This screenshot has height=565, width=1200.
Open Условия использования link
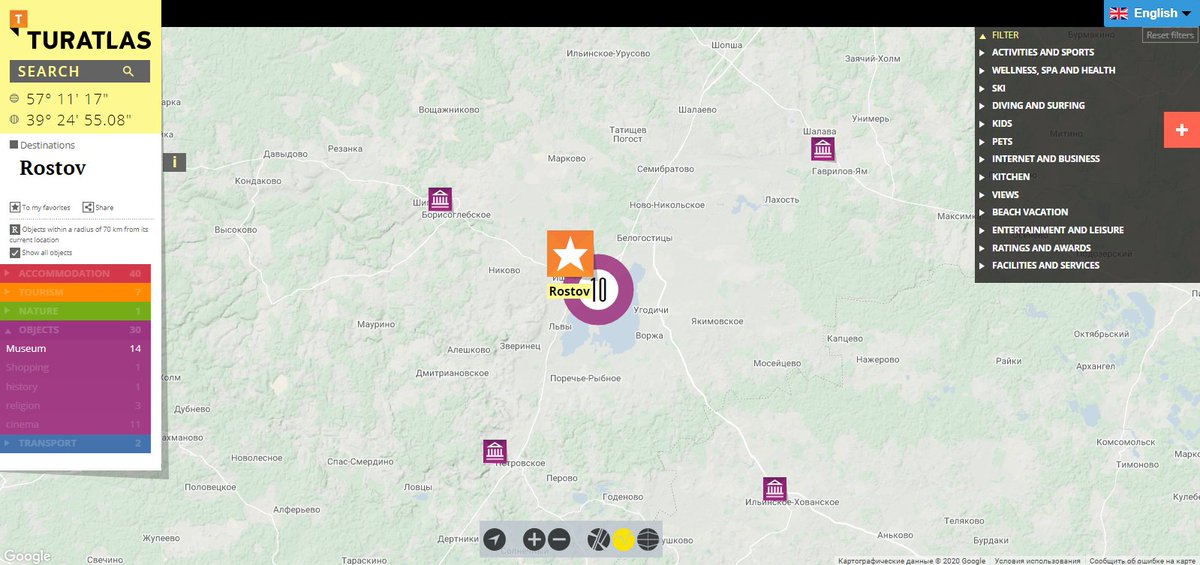[1037, 561]
